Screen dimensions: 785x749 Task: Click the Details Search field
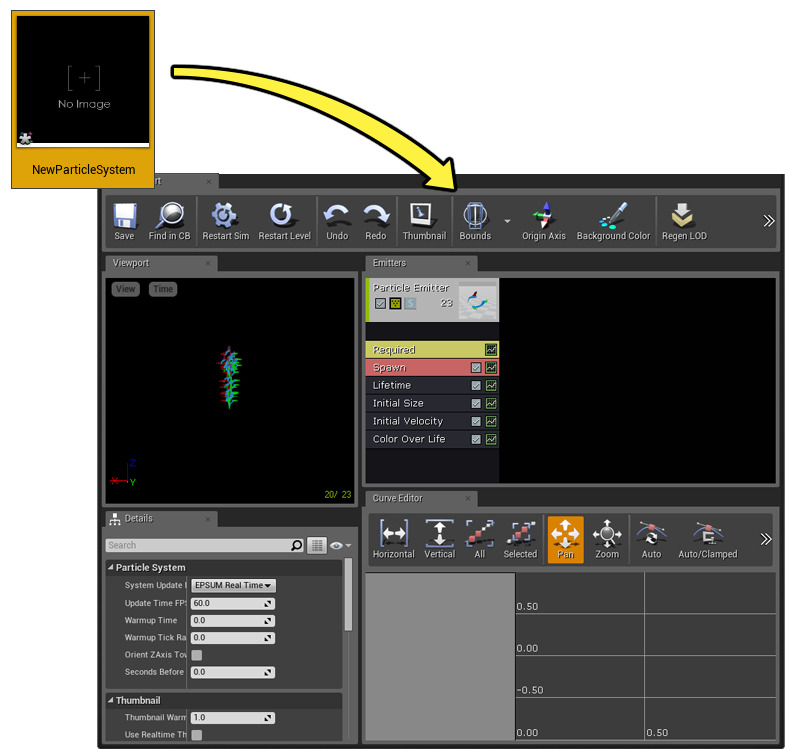click(205, 545)
